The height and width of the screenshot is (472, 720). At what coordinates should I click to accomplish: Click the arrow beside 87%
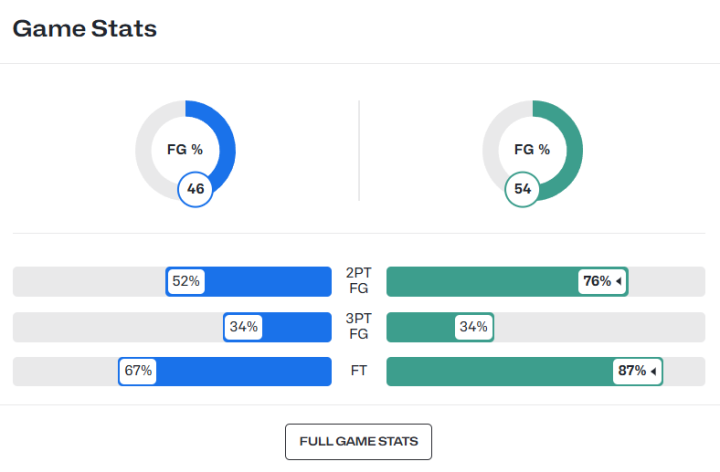pyautogui.click(x=653, y=371)
